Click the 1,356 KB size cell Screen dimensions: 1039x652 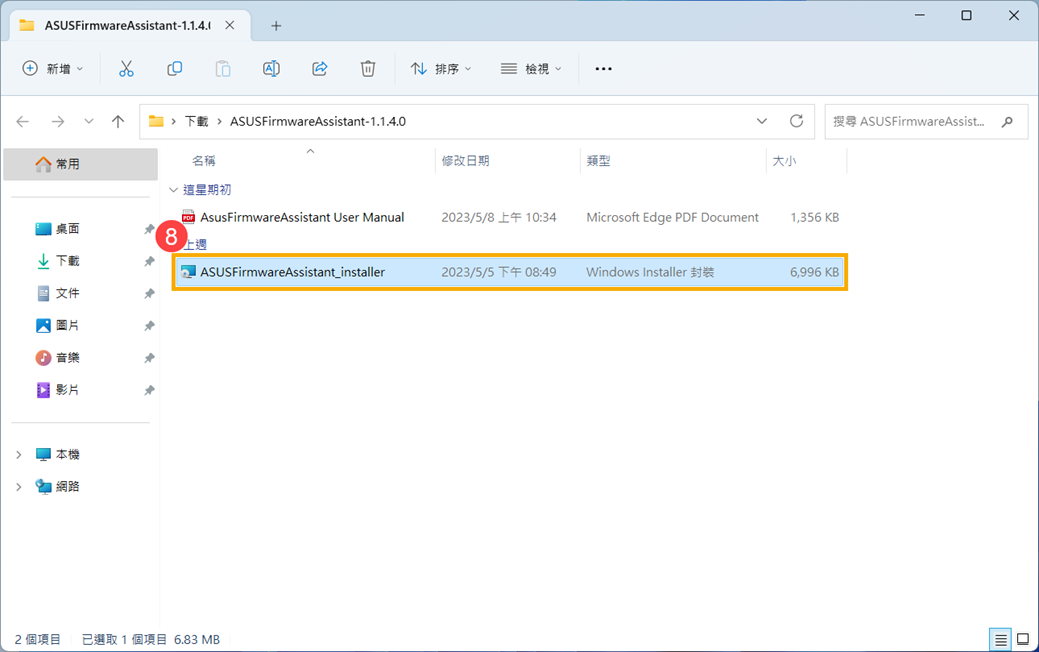(814, 217)
